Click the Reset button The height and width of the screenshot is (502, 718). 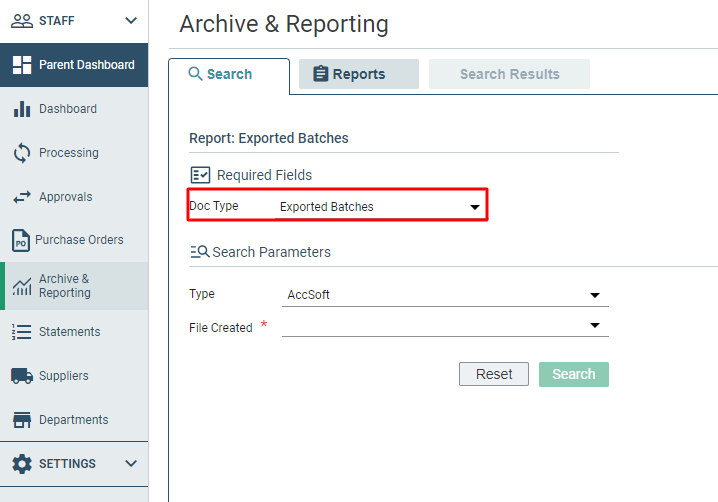click(494, 374)
